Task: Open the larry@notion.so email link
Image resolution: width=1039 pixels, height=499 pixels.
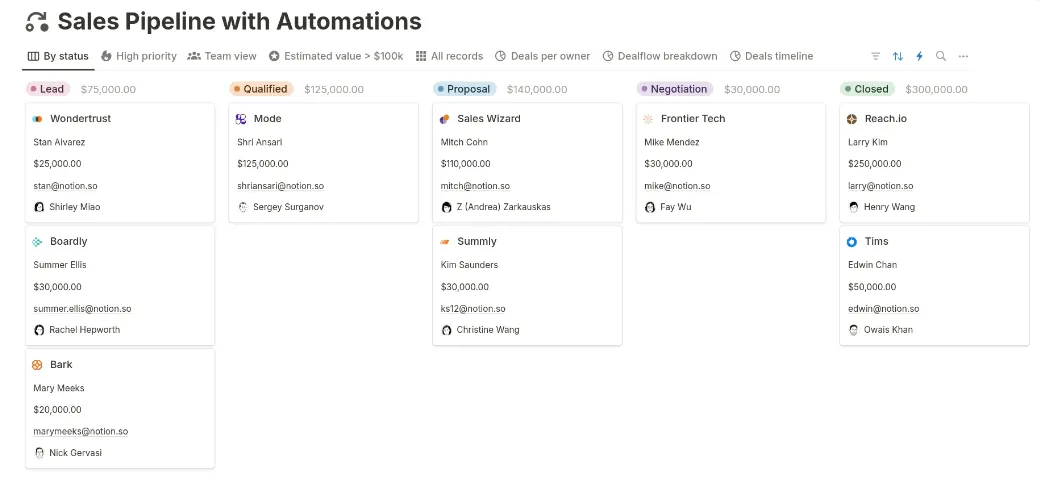Action: tap(881, 186)
